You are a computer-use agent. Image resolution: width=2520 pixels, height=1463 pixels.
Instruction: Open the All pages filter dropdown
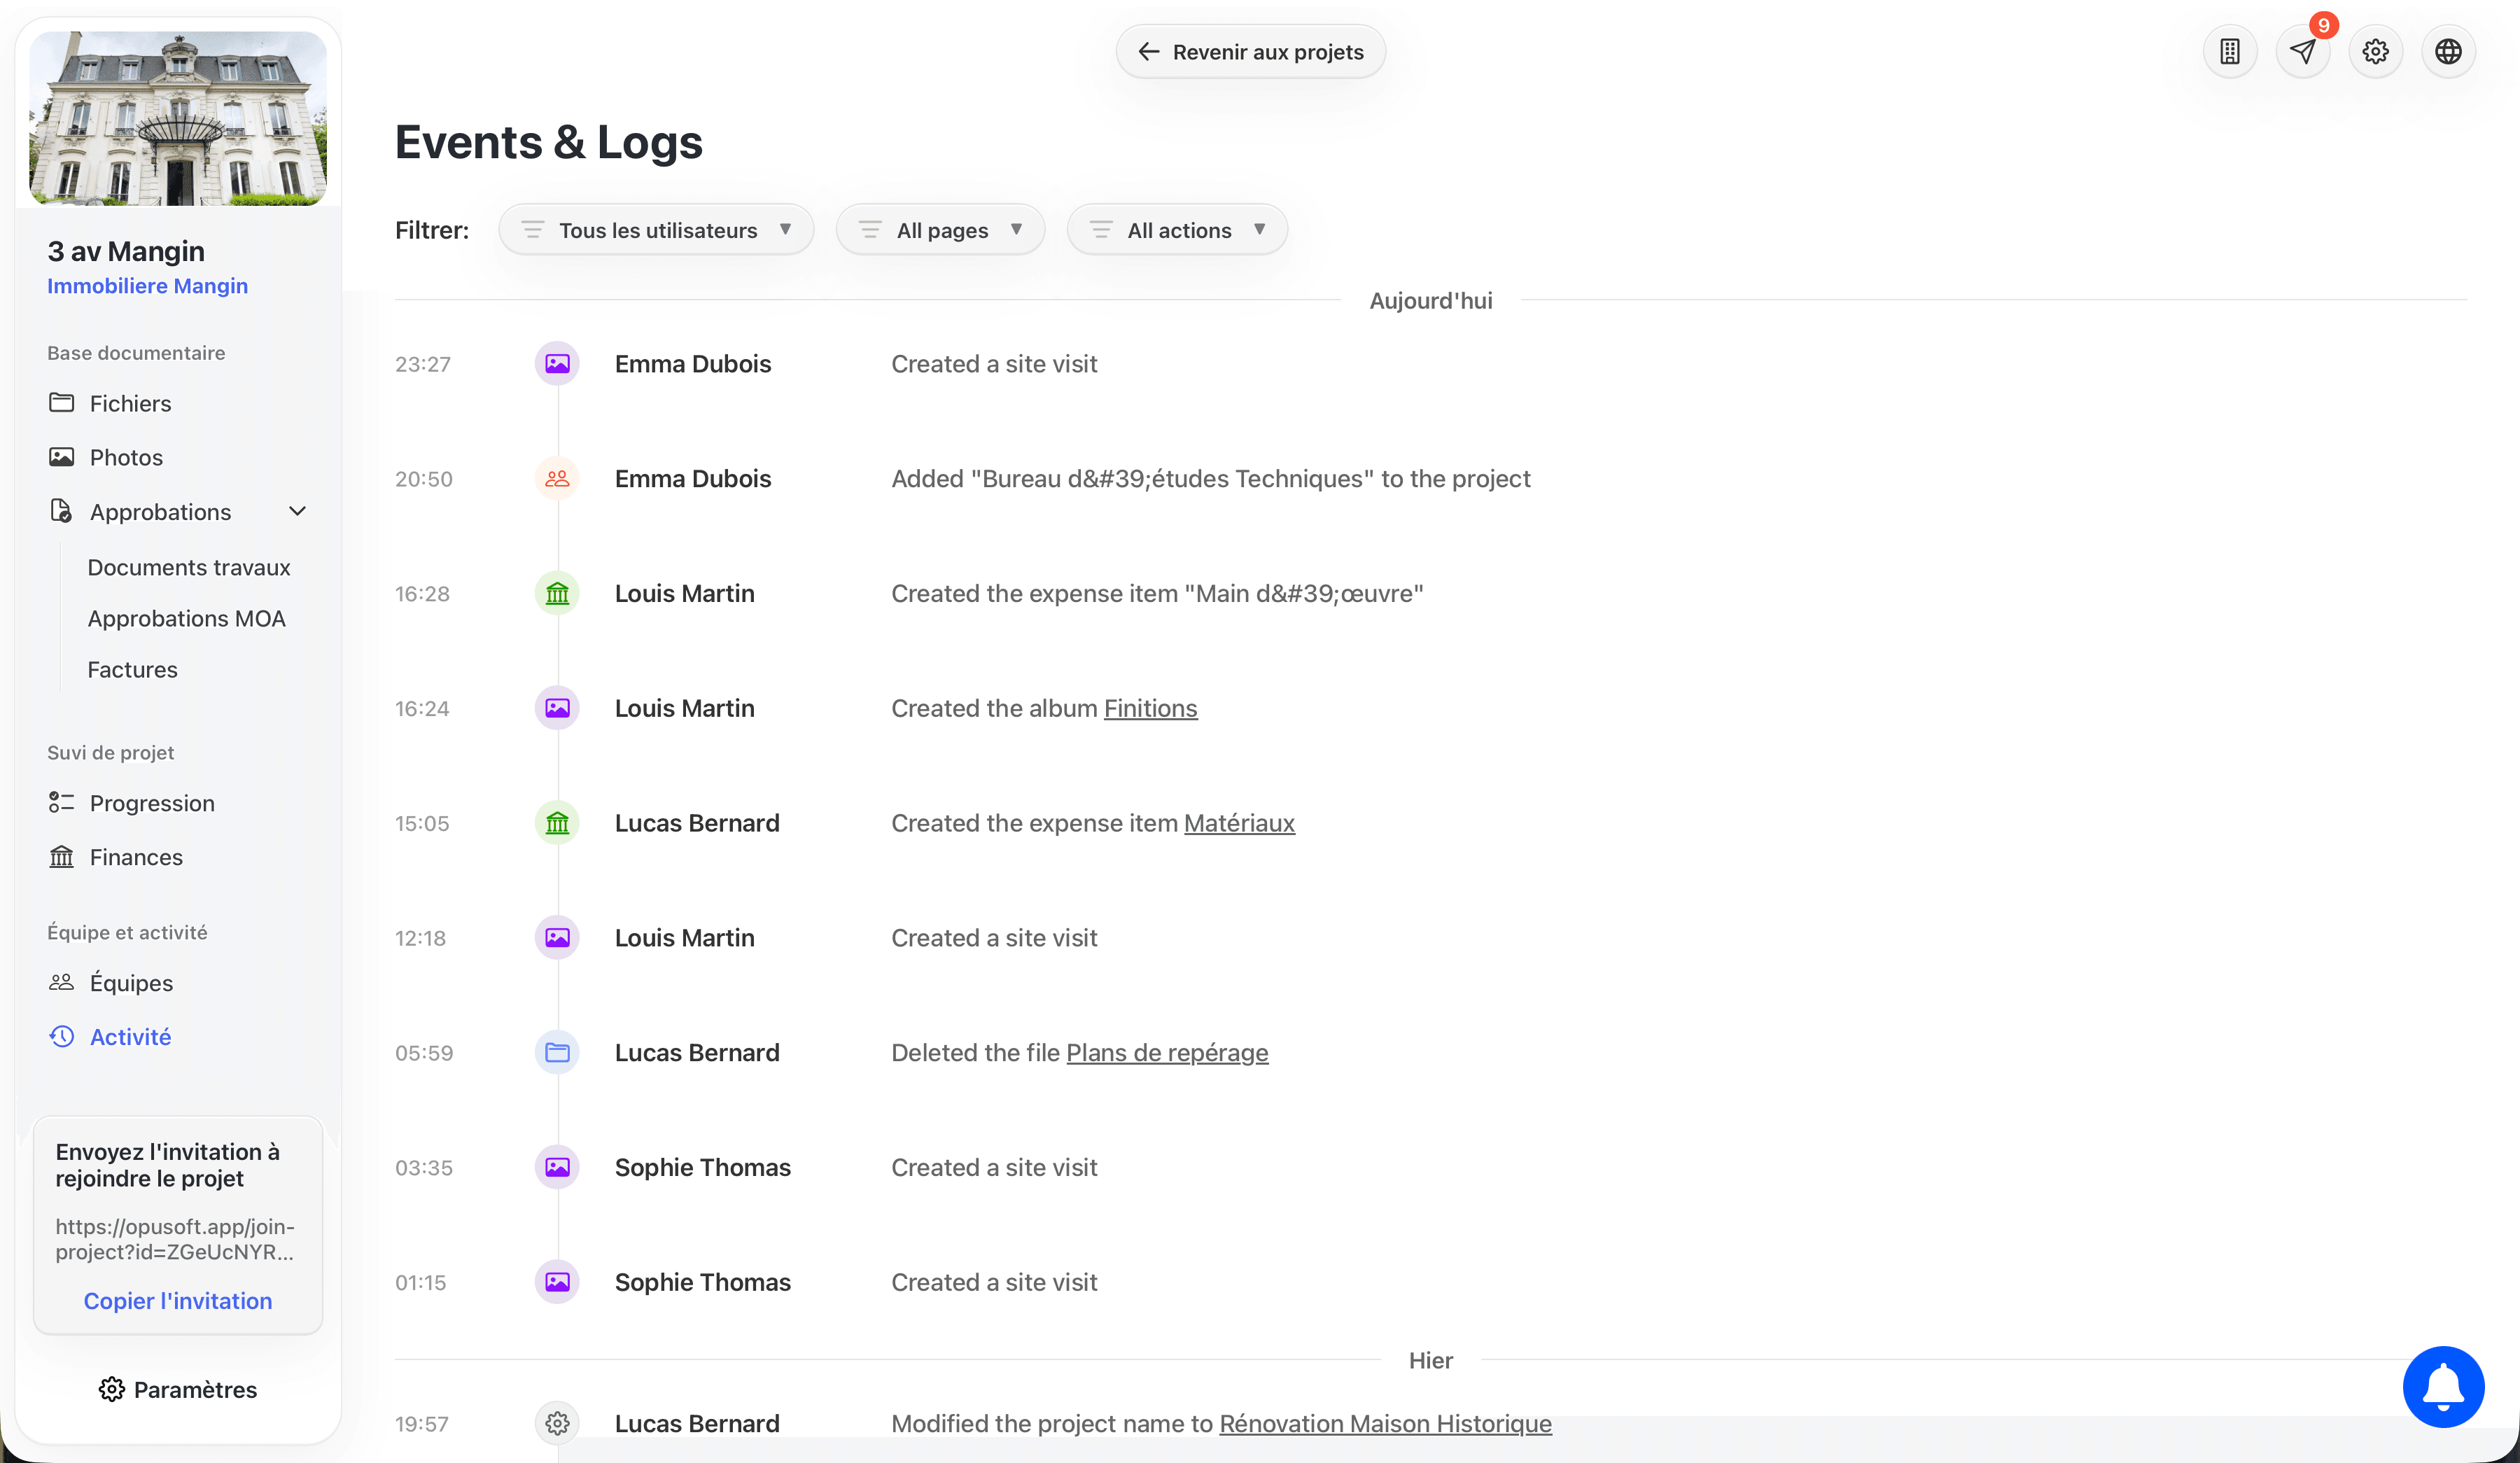pyautogui.click(x=940, y=229)
